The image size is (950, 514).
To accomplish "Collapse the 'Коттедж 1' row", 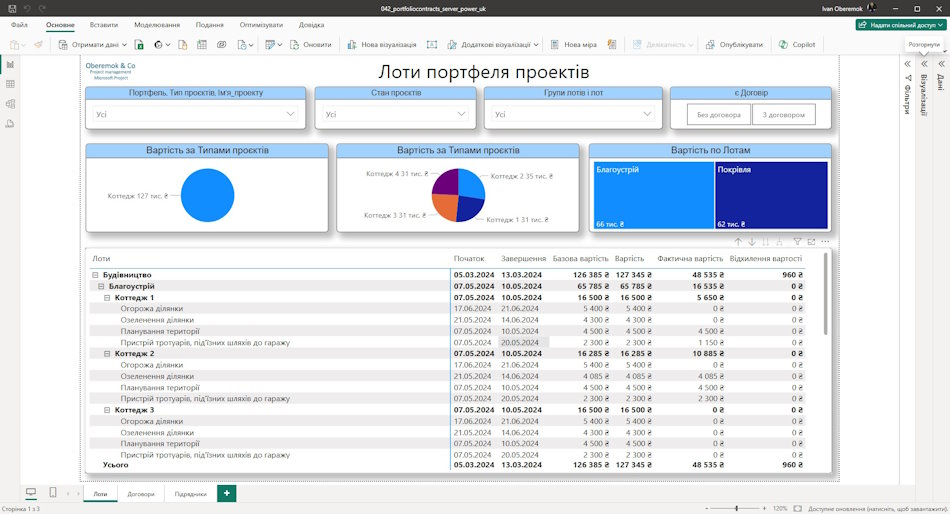I will pos(107,298).
